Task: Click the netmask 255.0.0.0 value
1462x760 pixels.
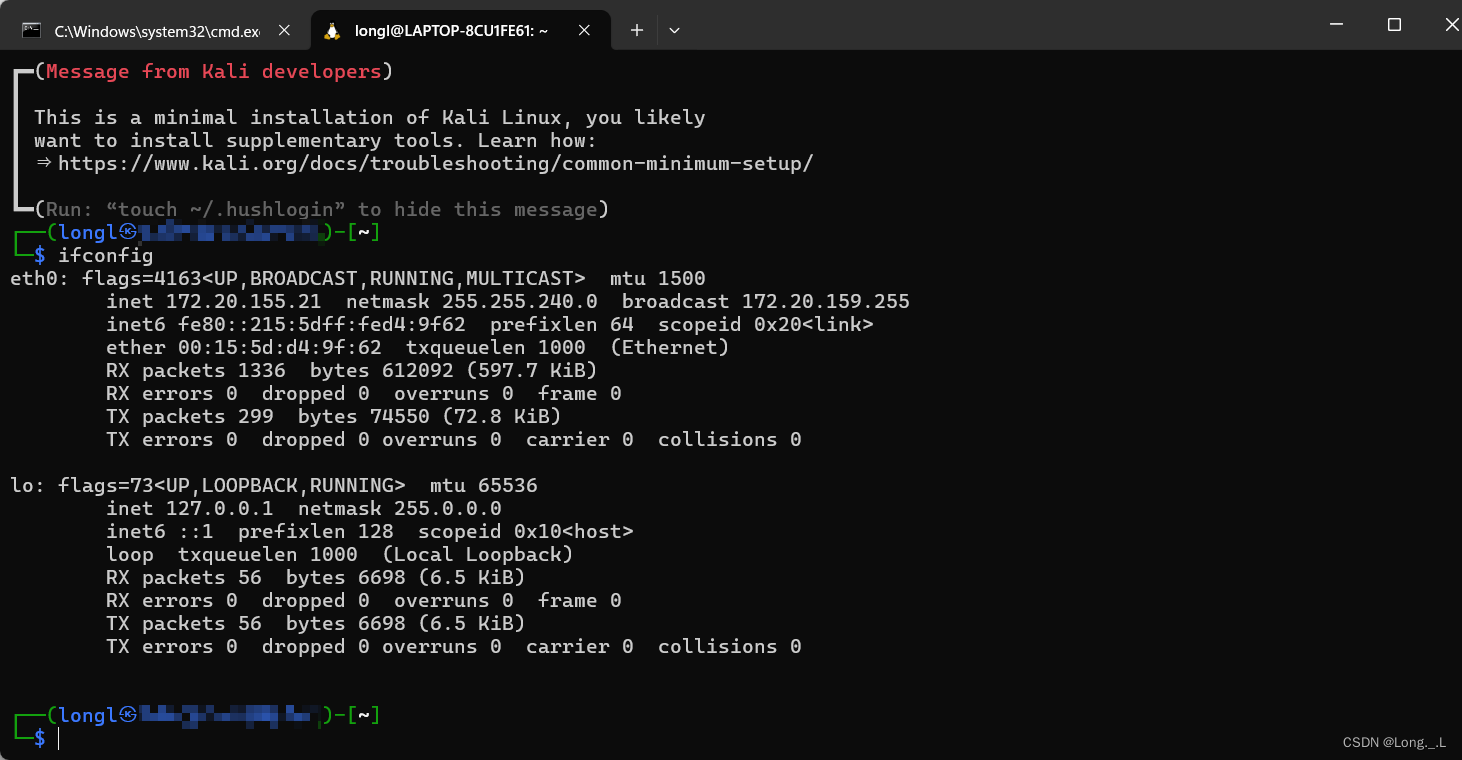Action: [447, 508]
